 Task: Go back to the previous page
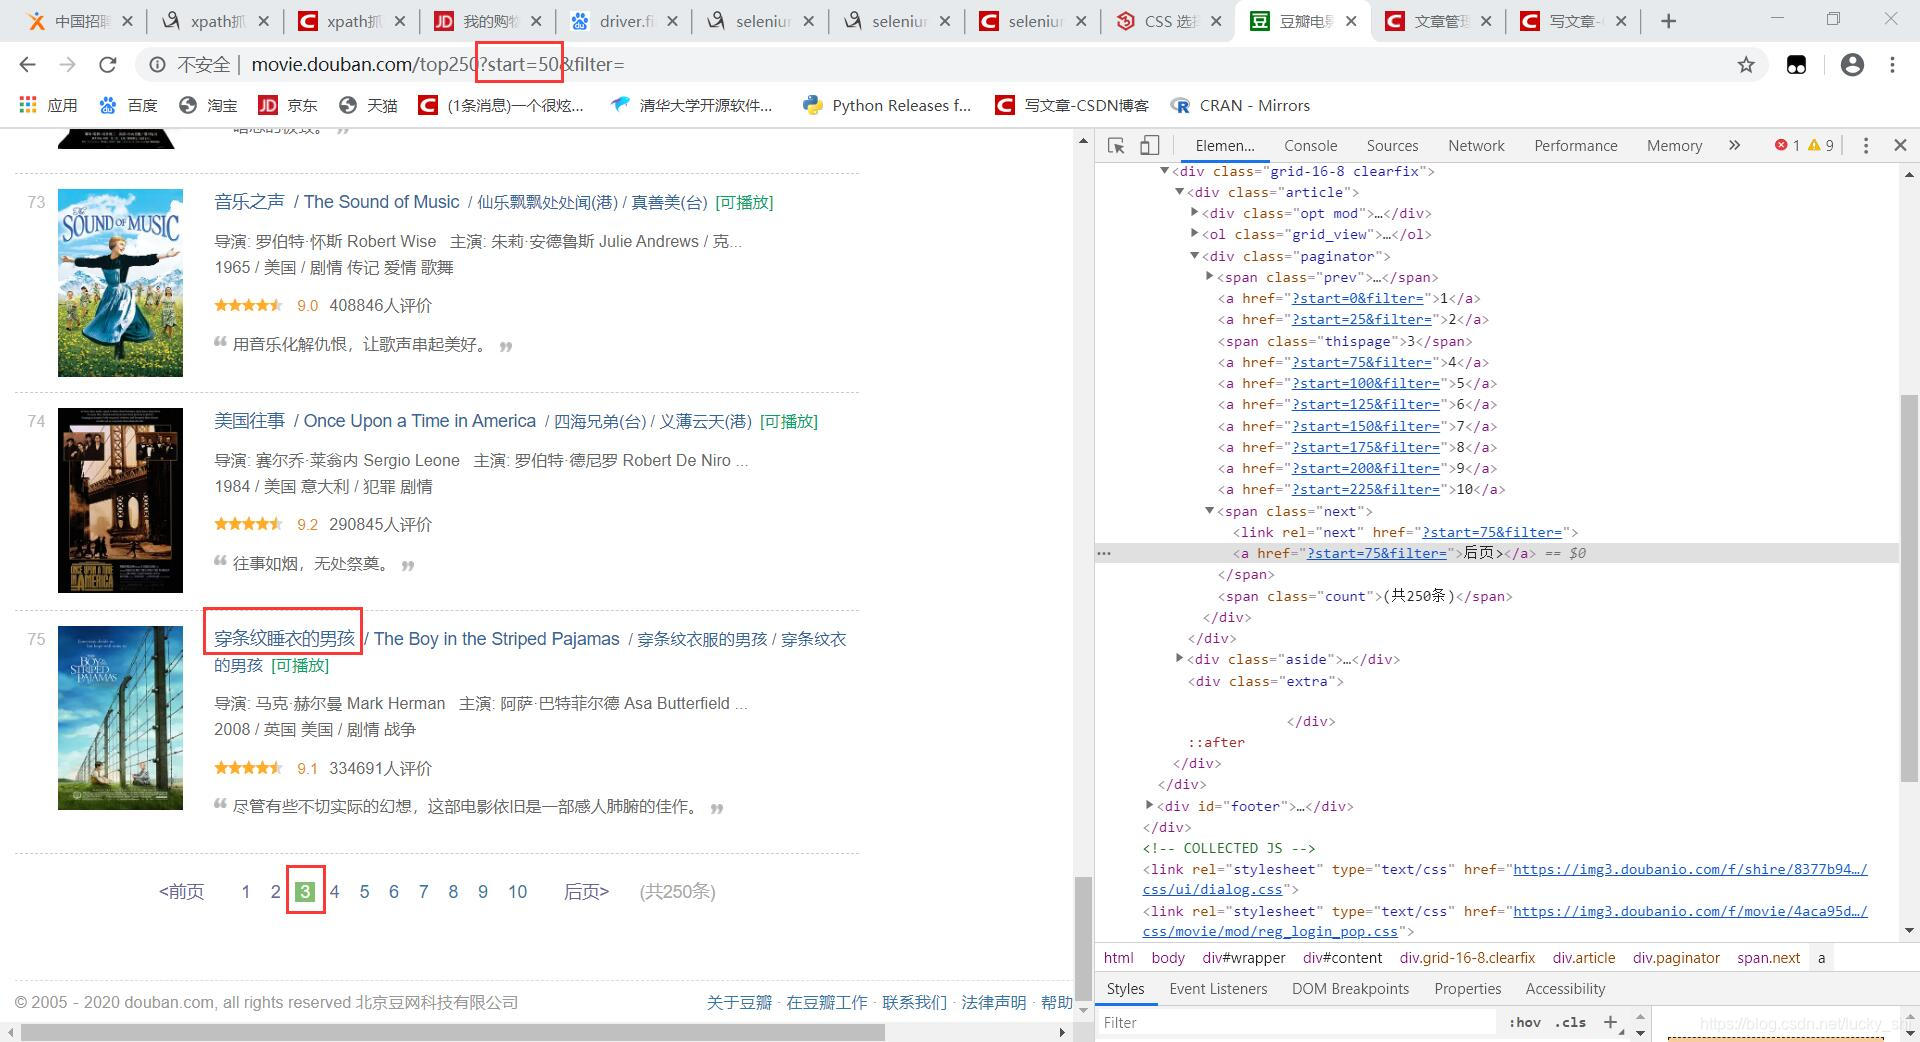click(27, 65)
